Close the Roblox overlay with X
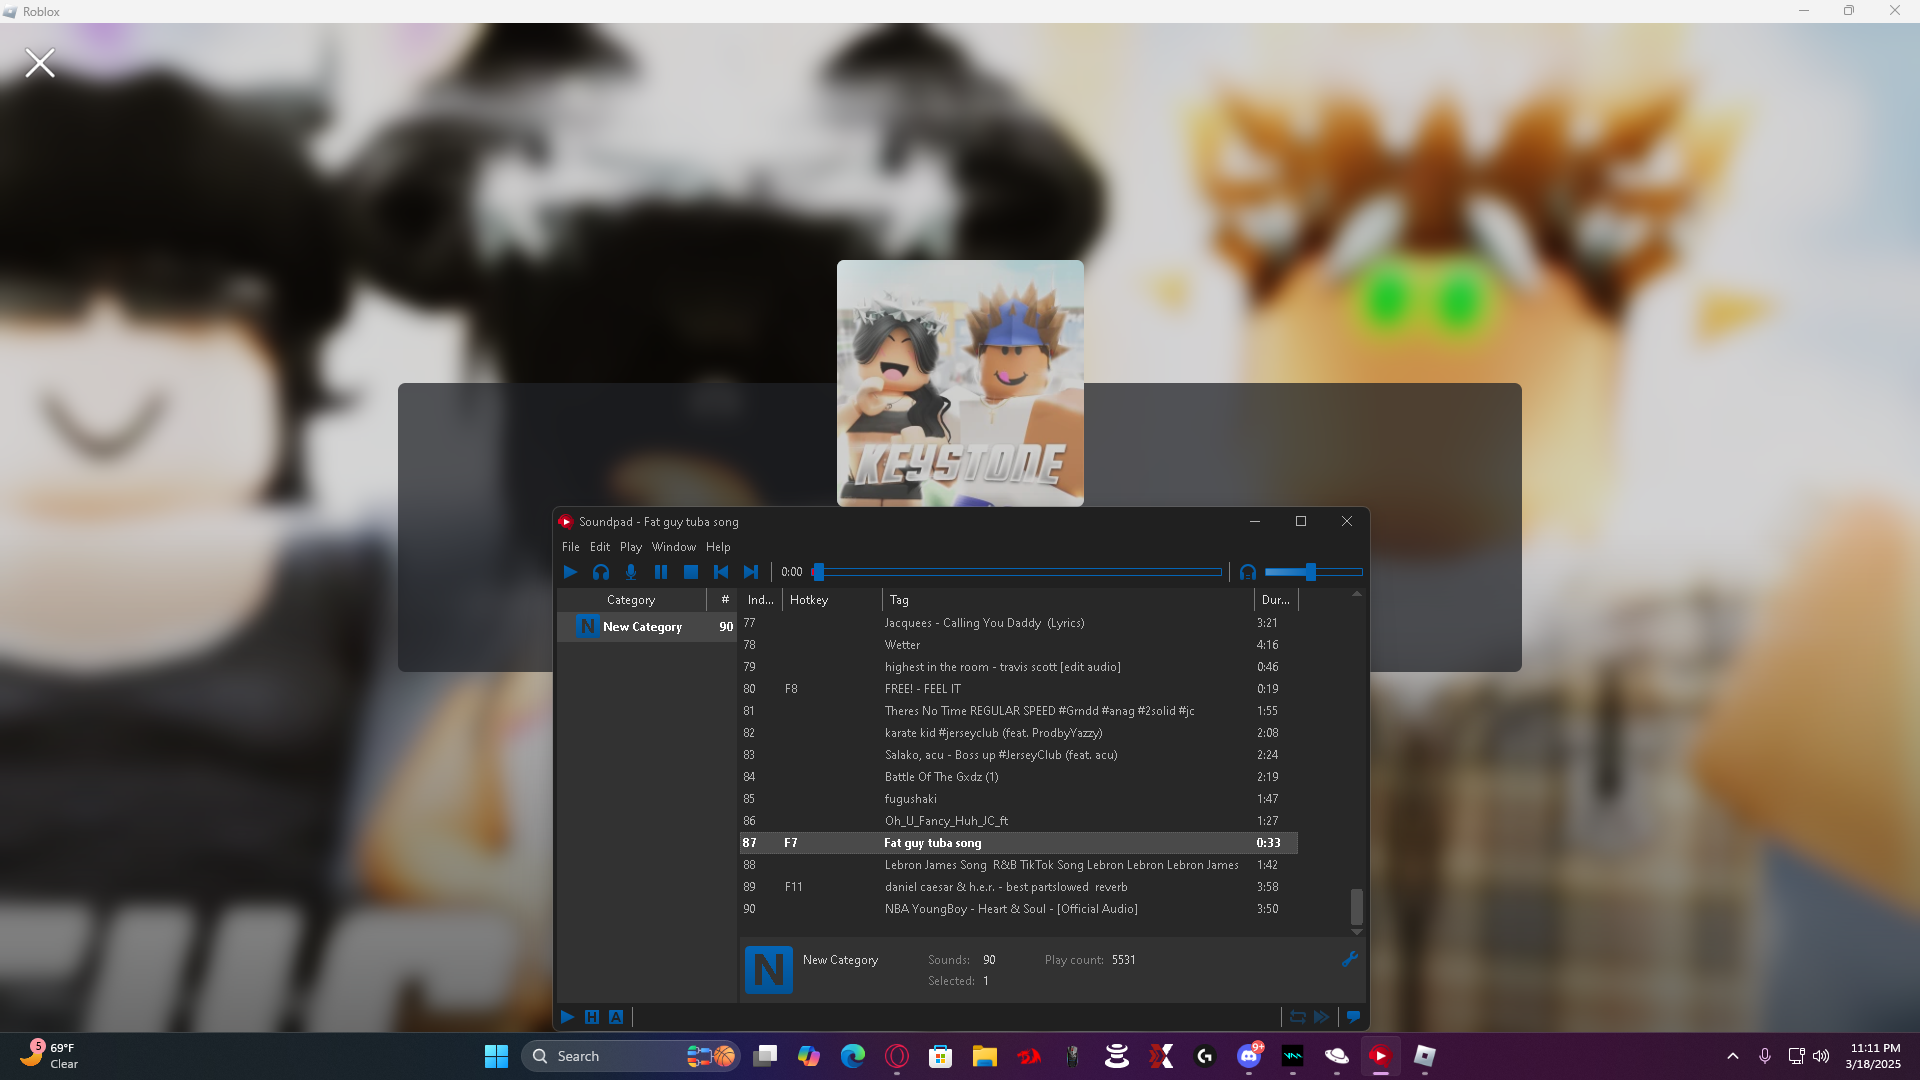The width and height of the screenshot is (1920, 1080). 40,63
